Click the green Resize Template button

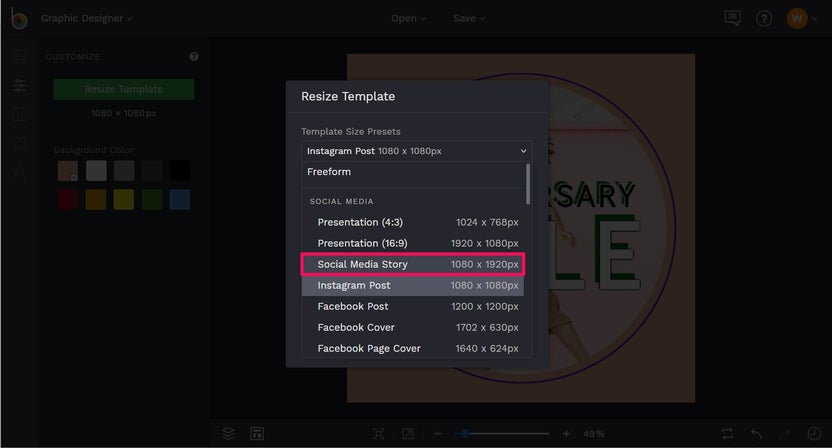click(x=124, y=89)
